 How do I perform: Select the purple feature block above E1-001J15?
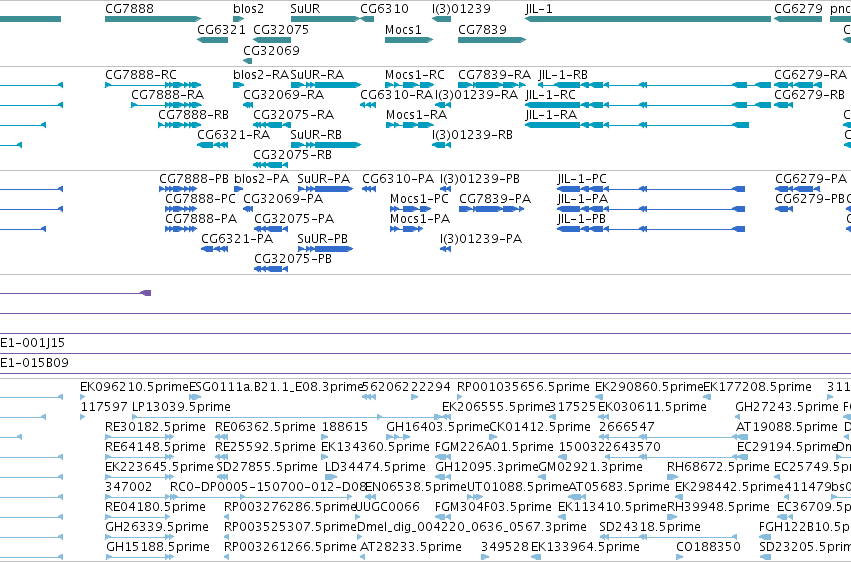click(x=145, y=293)
